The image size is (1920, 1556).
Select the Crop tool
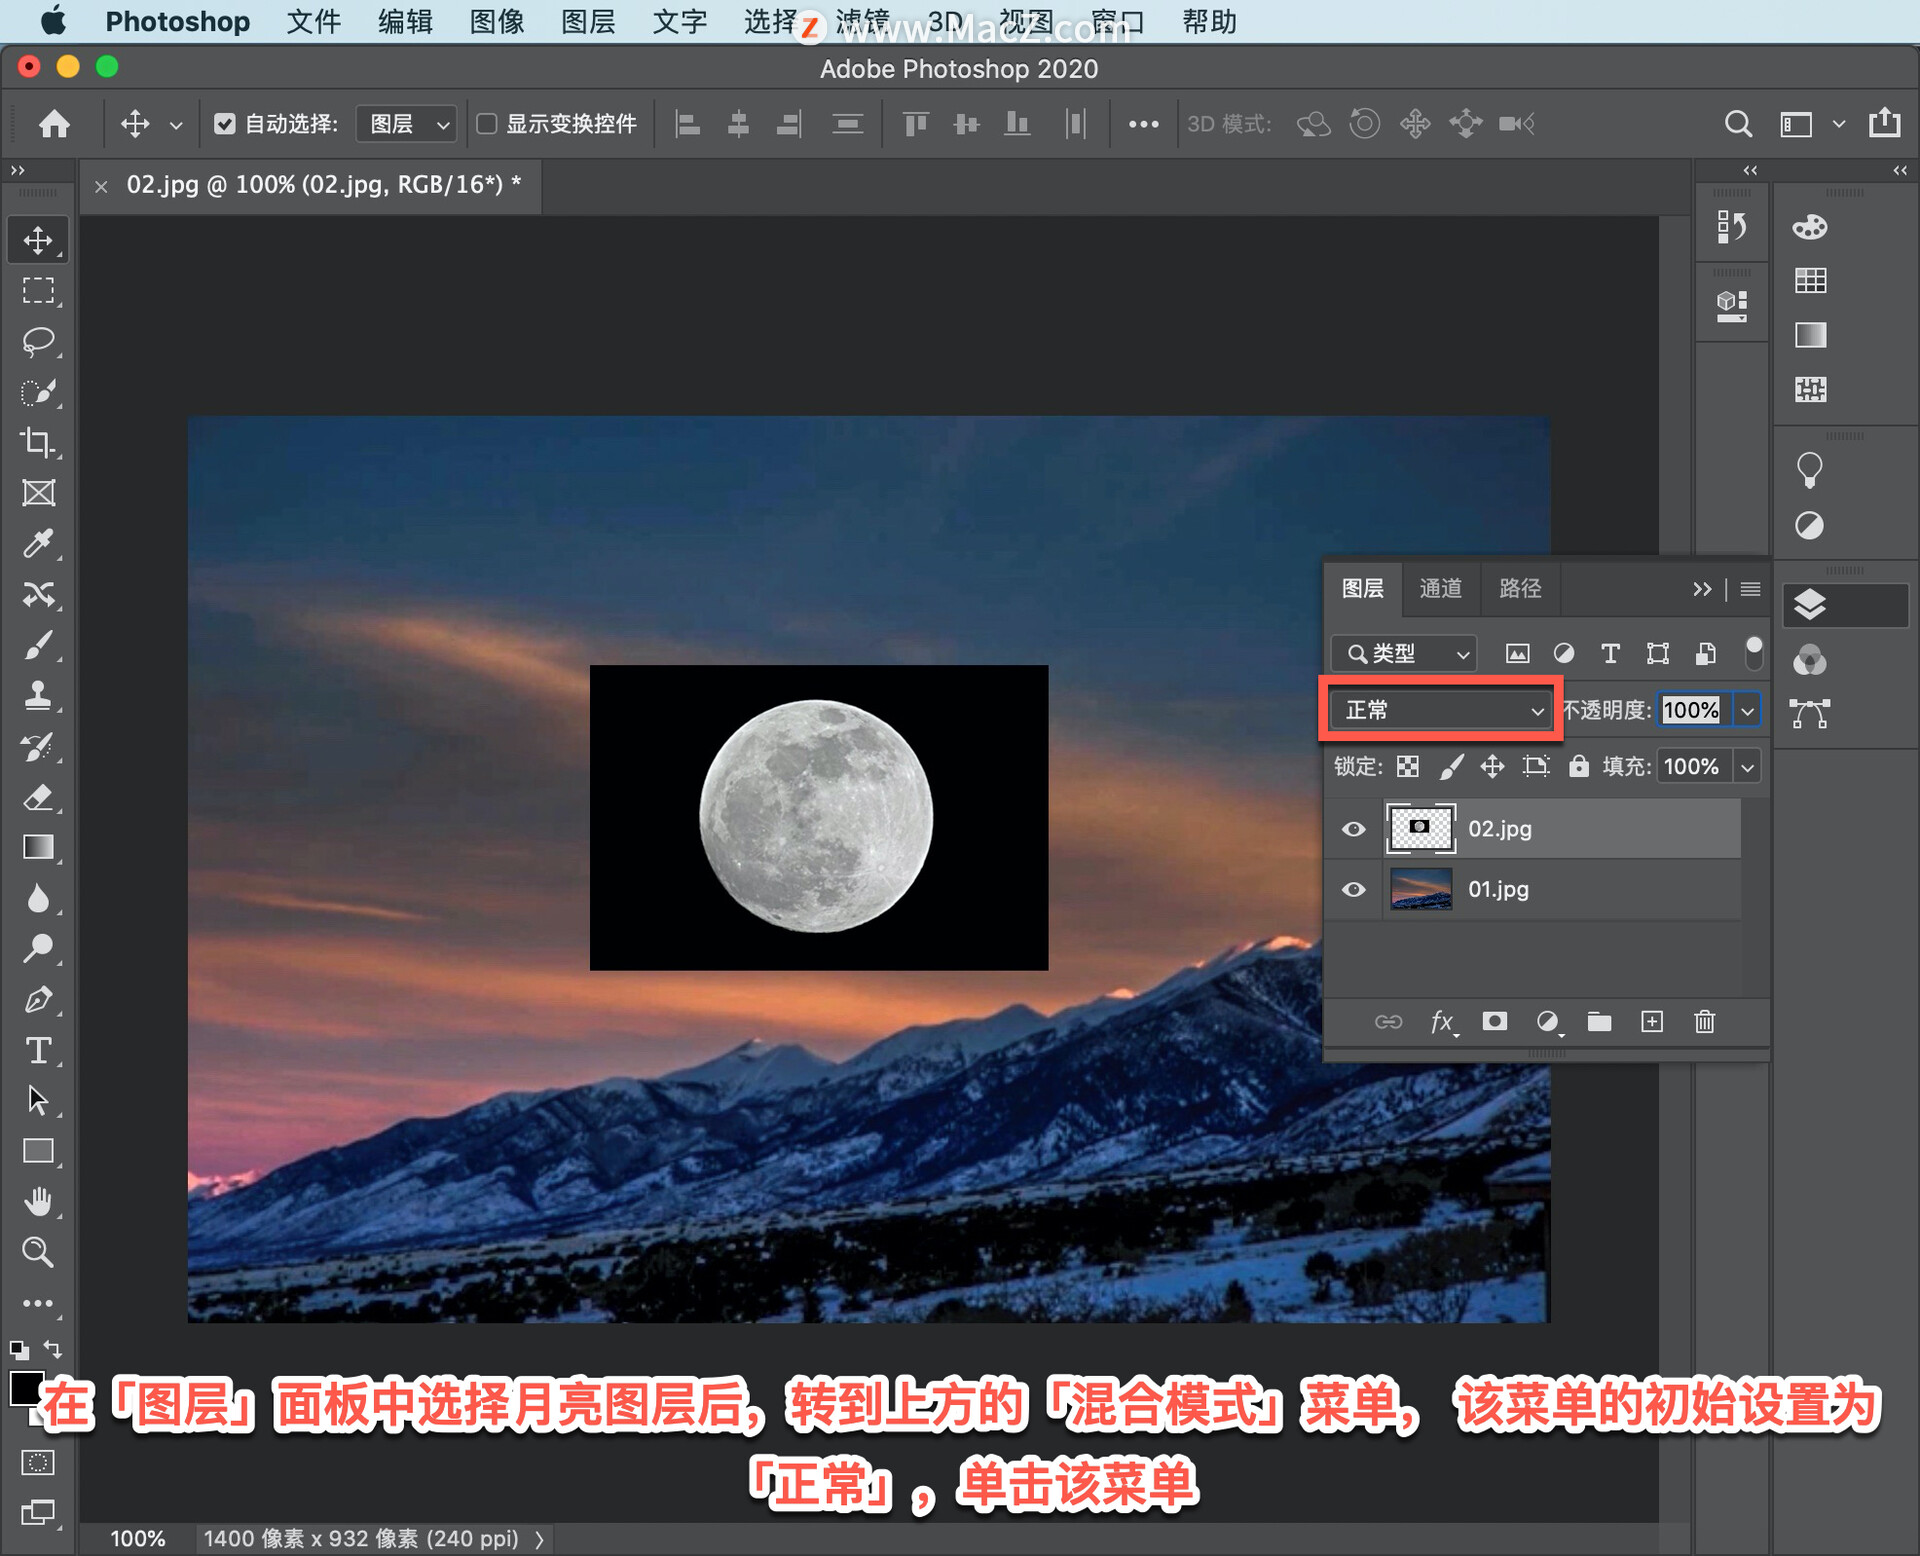(x=38, y=443)
